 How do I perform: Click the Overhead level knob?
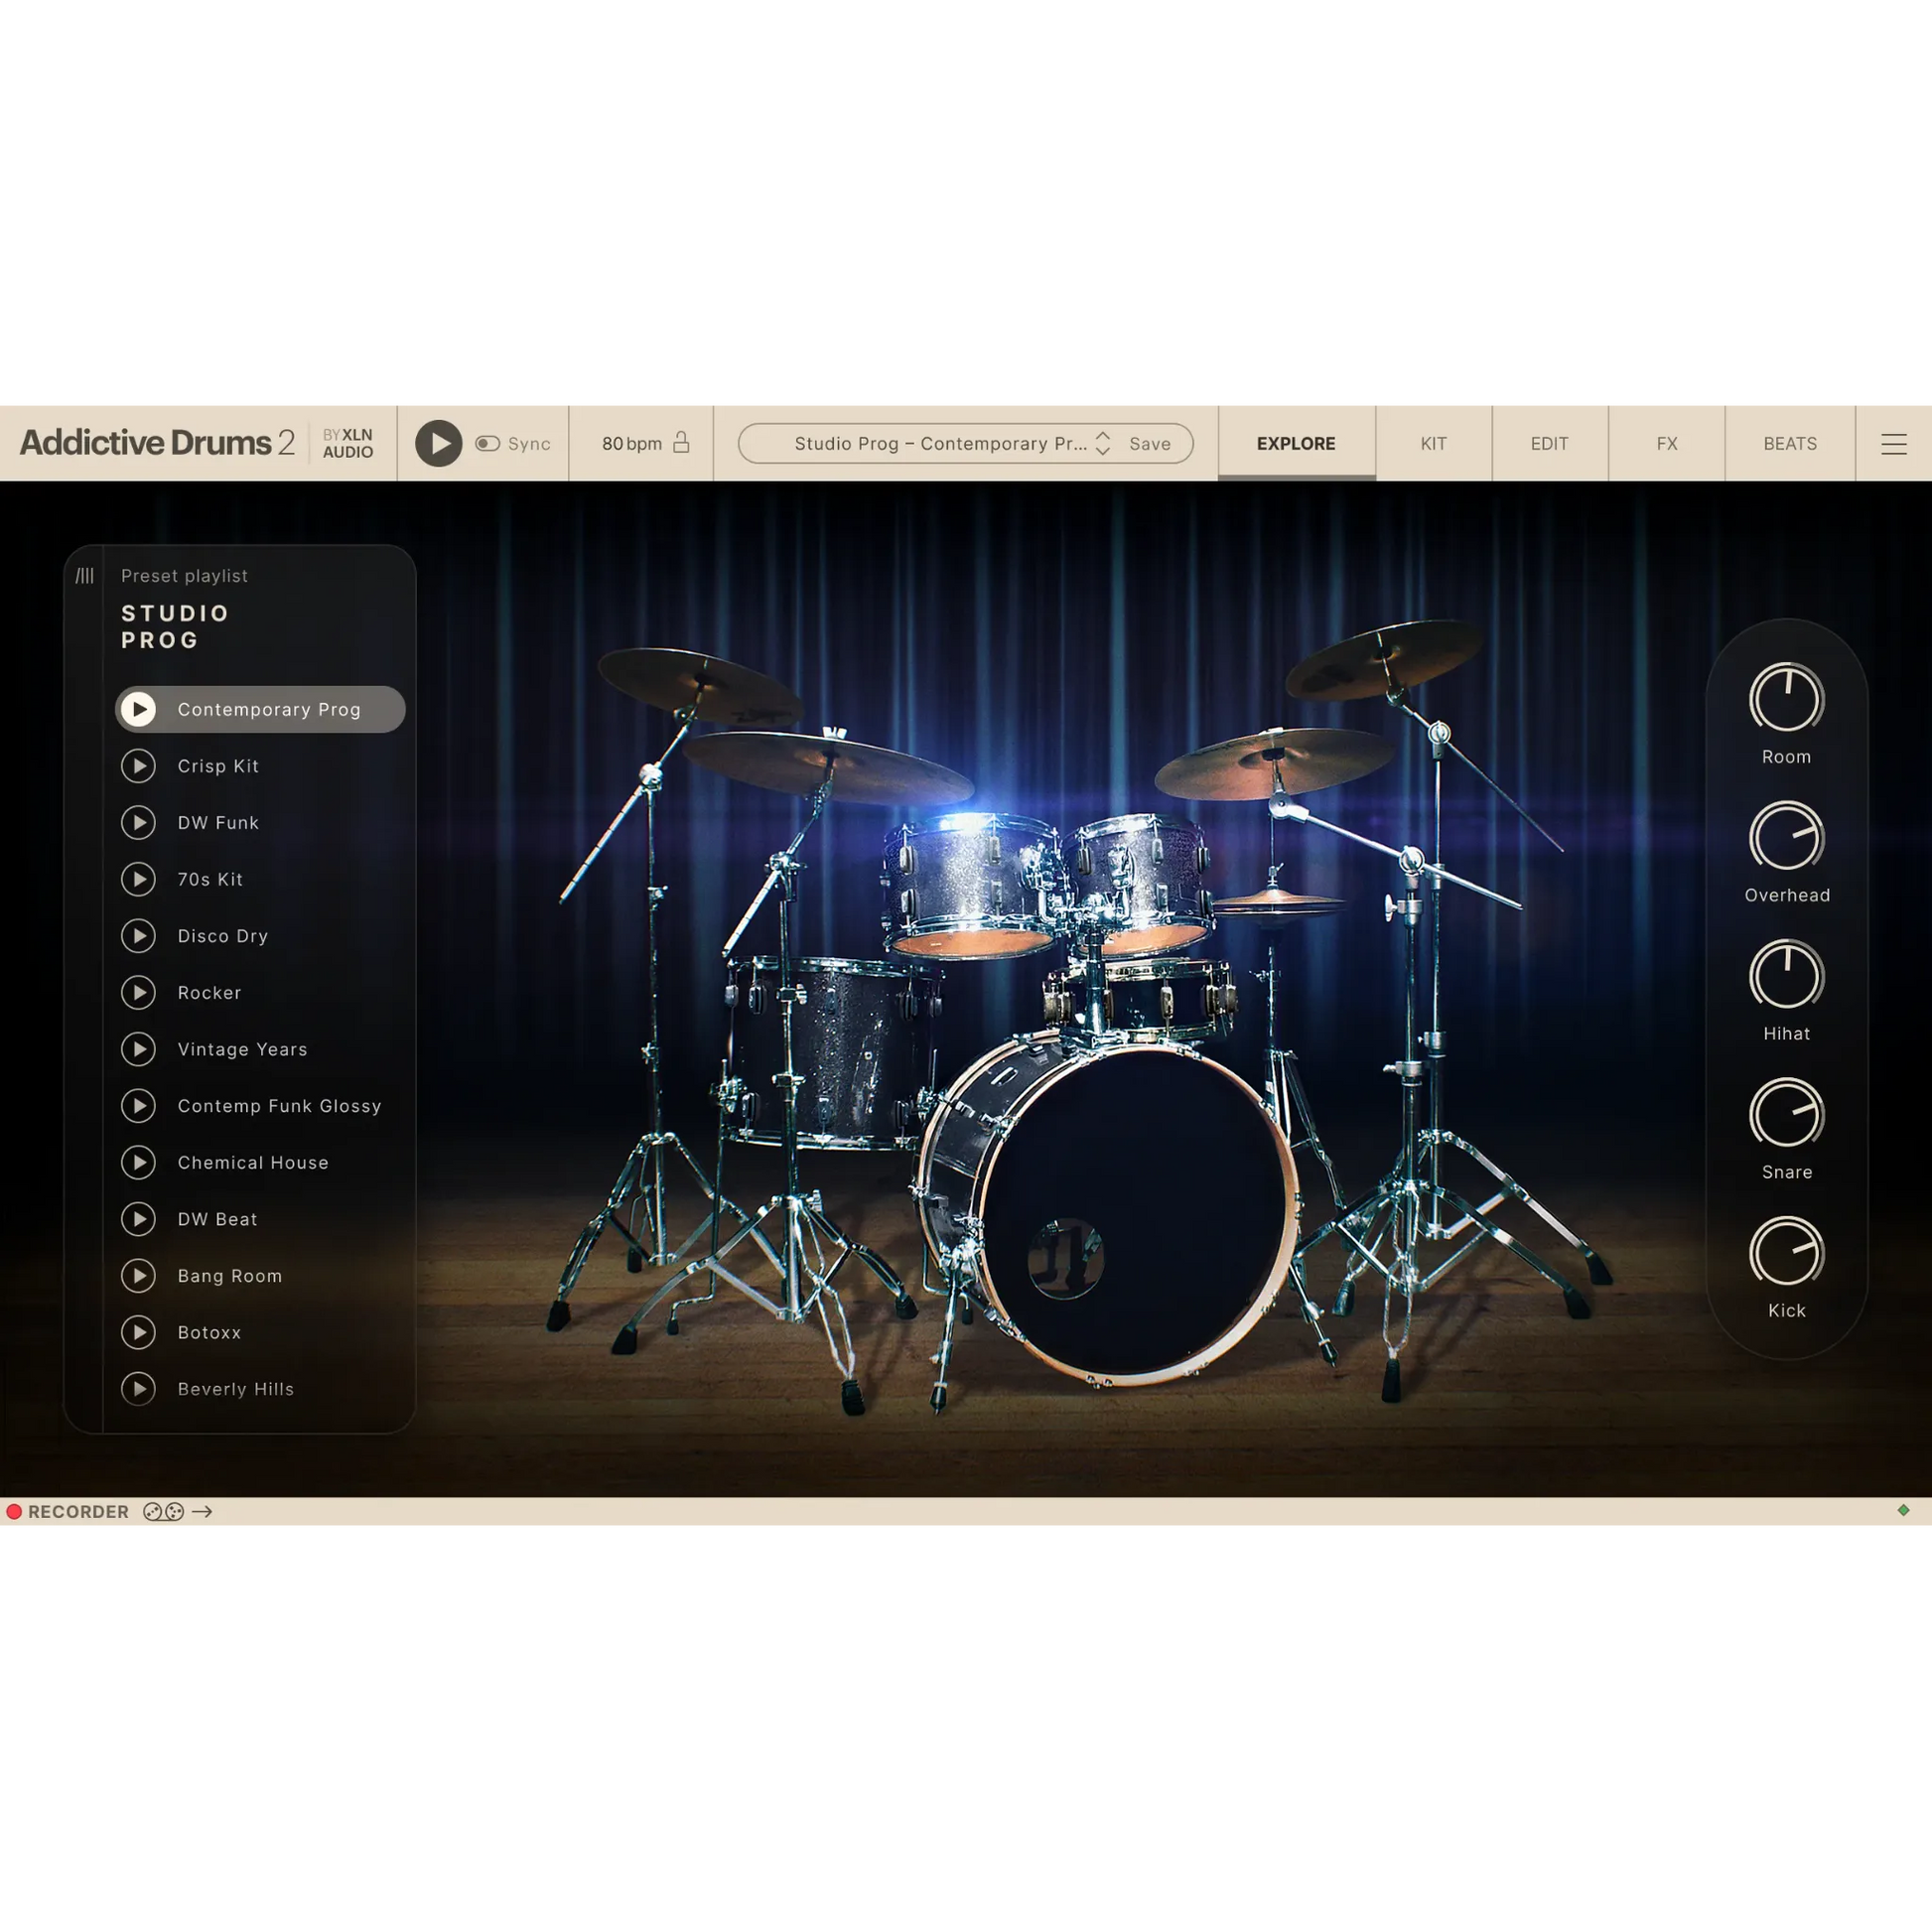[x=1786, y=836]
